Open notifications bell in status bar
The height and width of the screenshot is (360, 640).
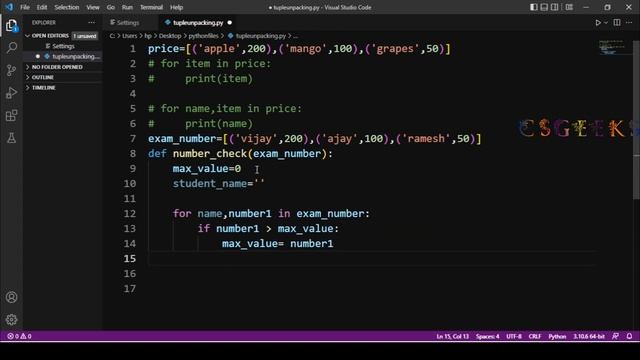(629, 336)
